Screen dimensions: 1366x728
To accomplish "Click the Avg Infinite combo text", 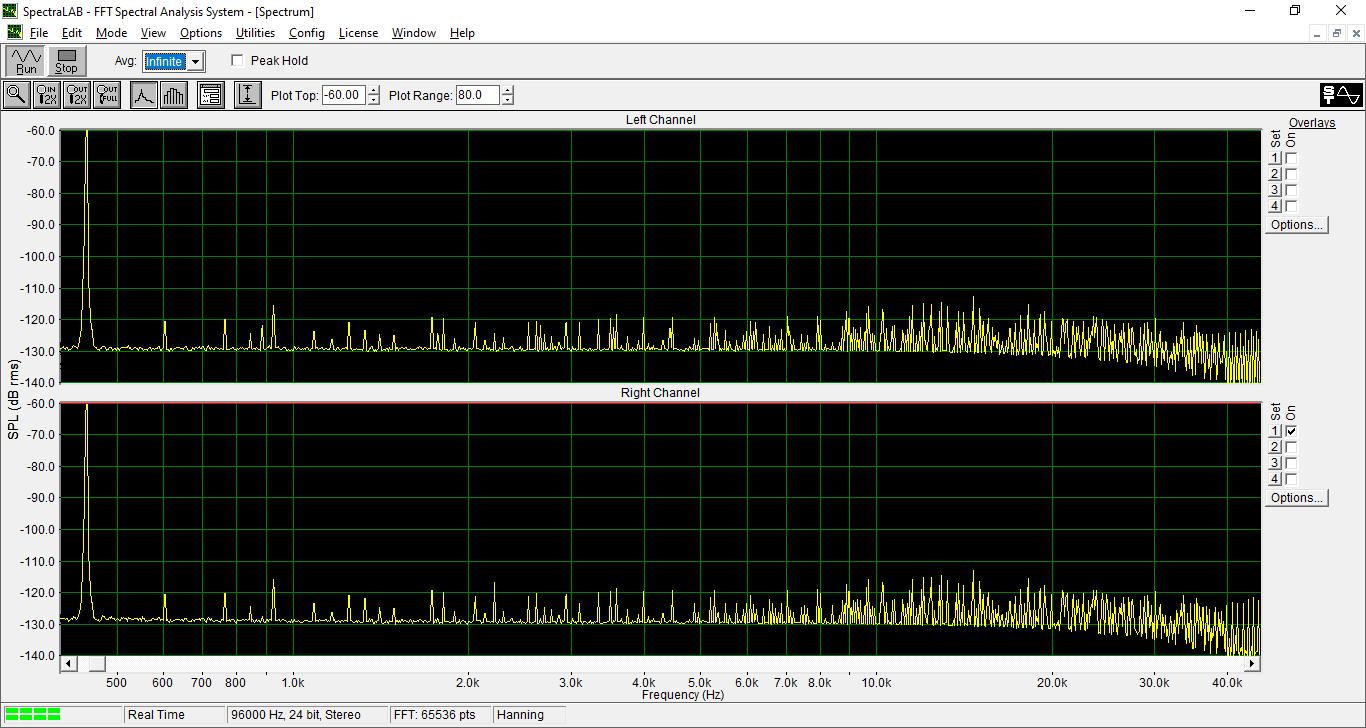I will (164, 61).
